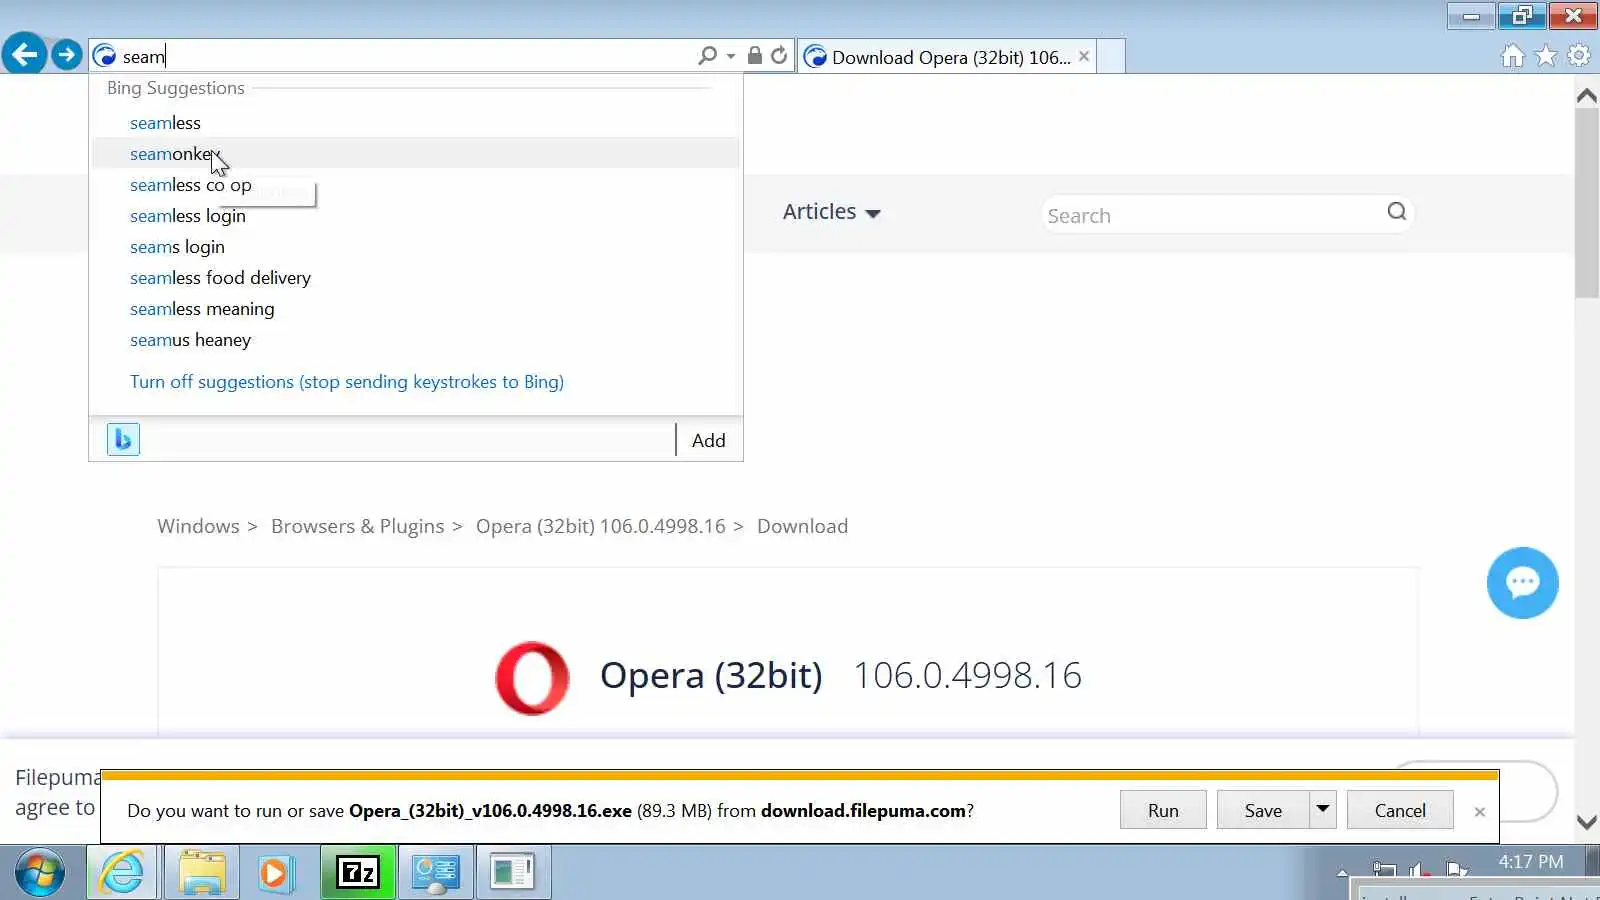The image size is (1600, 900).
Task: Click the page scrollbar up arrow
Action: [x=1586, y=96]
